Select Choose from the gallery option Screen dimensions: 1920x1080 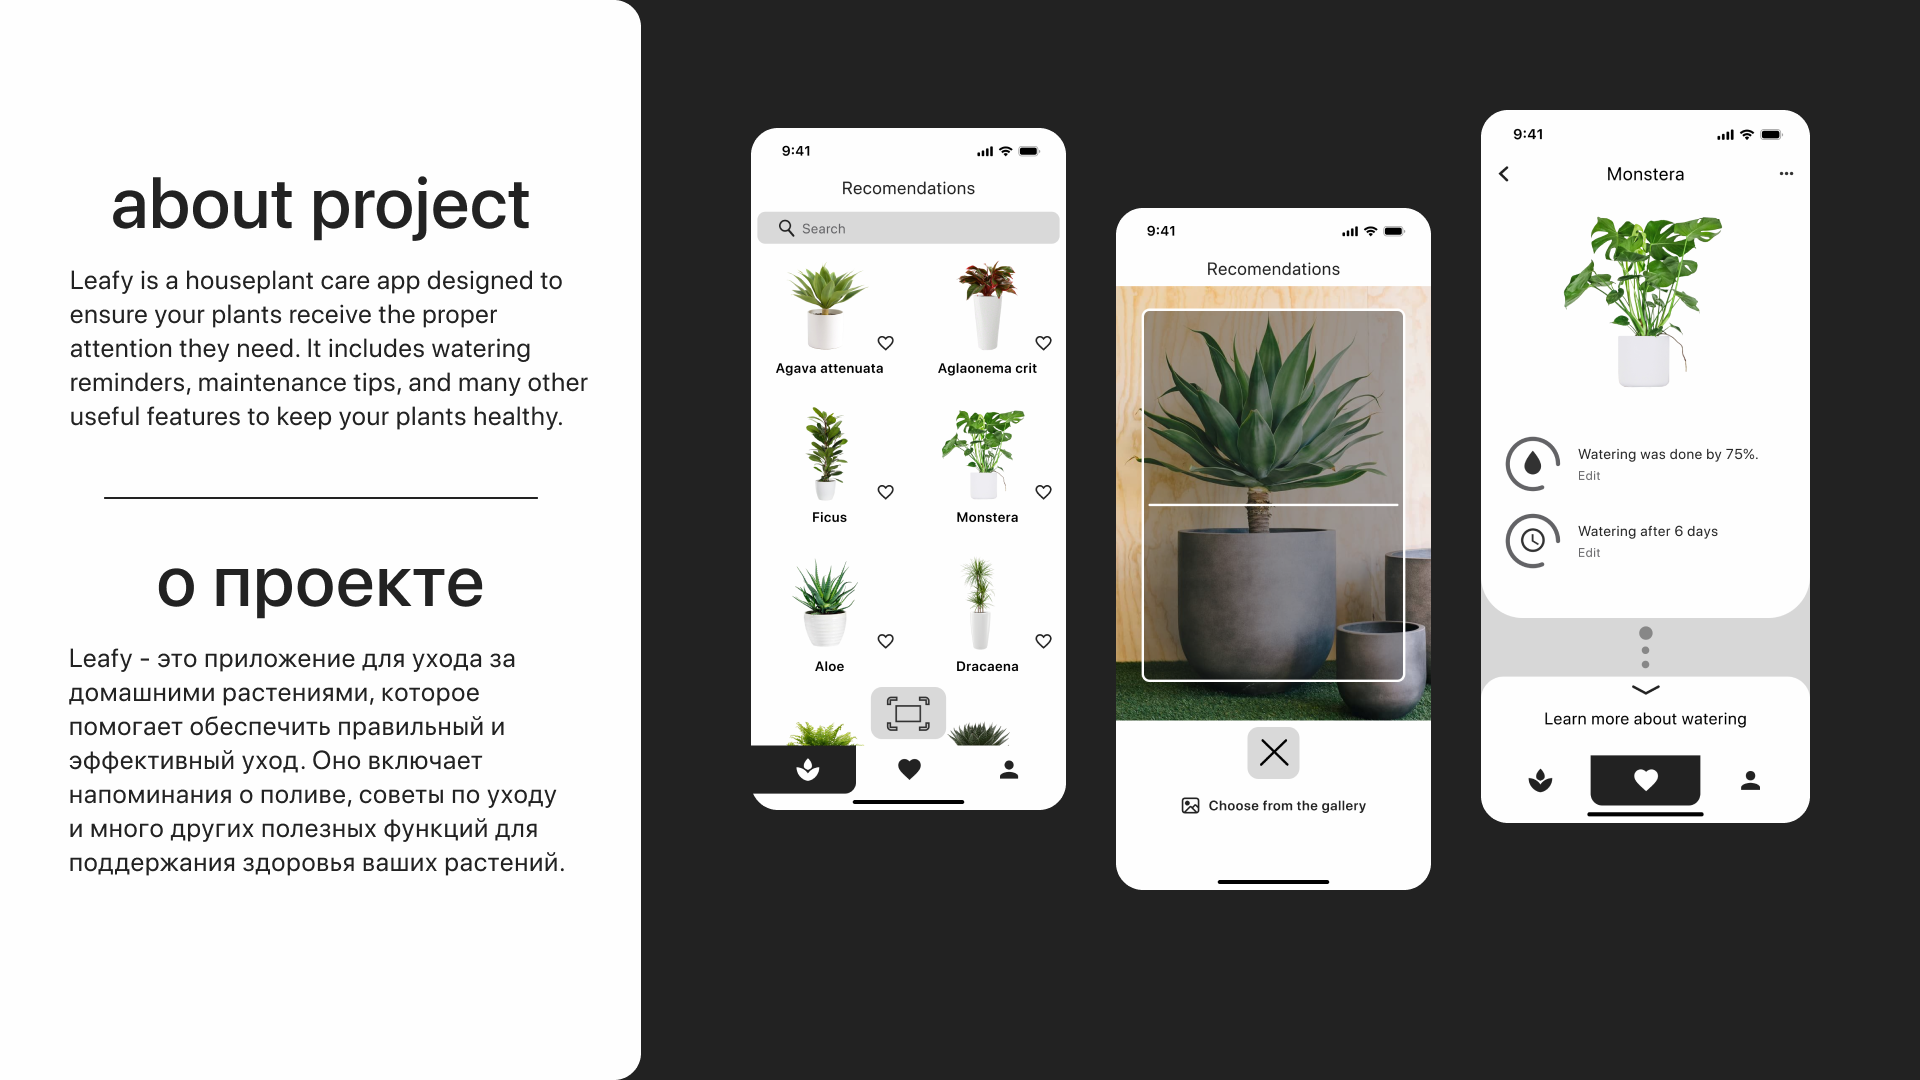(1273, 804)
